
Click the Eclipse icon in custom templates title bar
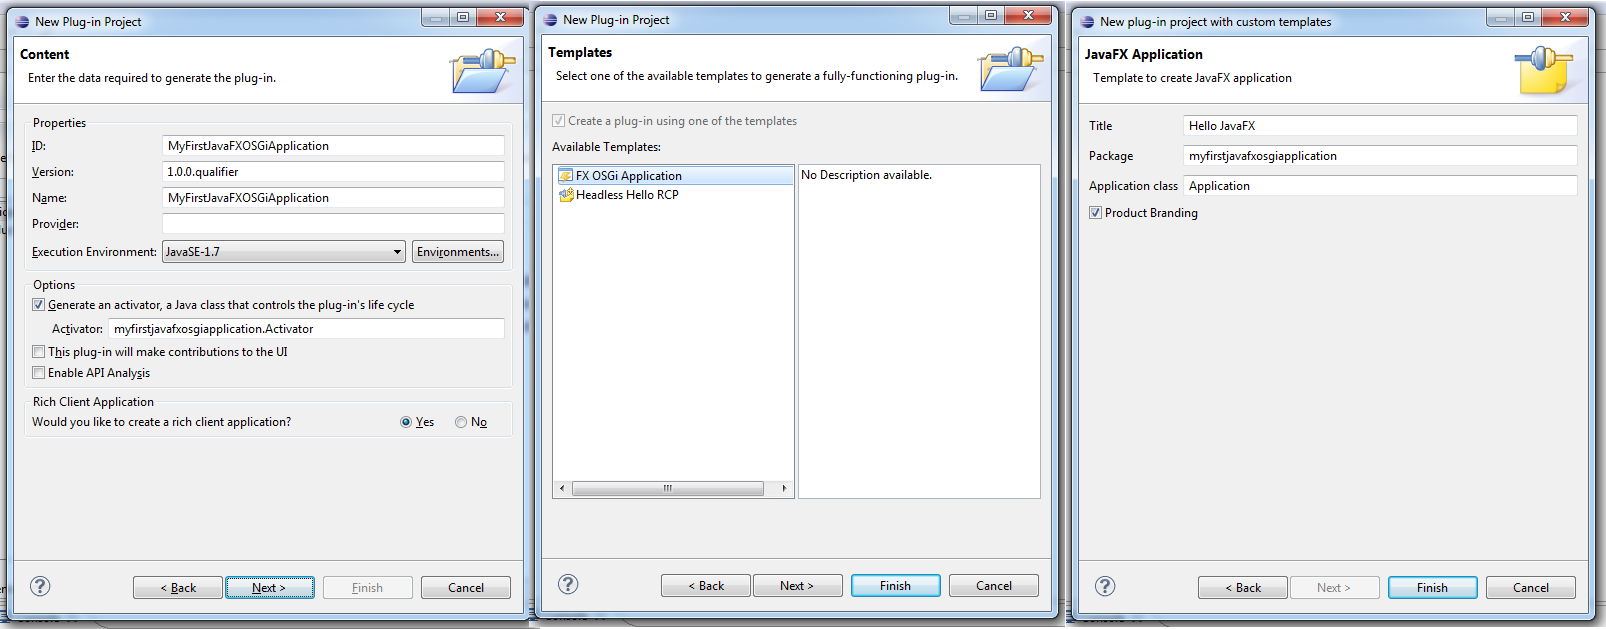click(1087, 21)
